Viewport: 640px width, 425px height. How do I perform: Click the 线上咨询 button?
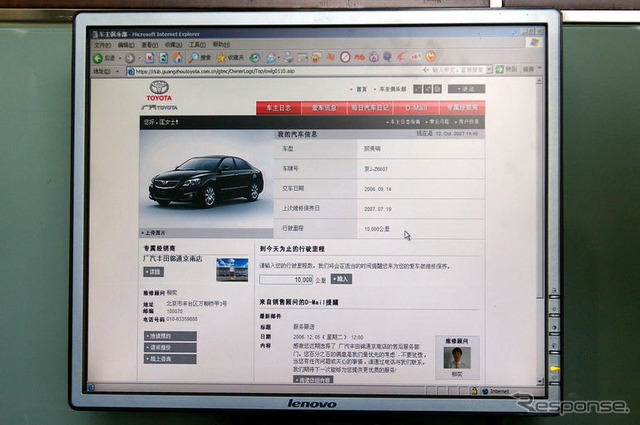pos(170,359)
